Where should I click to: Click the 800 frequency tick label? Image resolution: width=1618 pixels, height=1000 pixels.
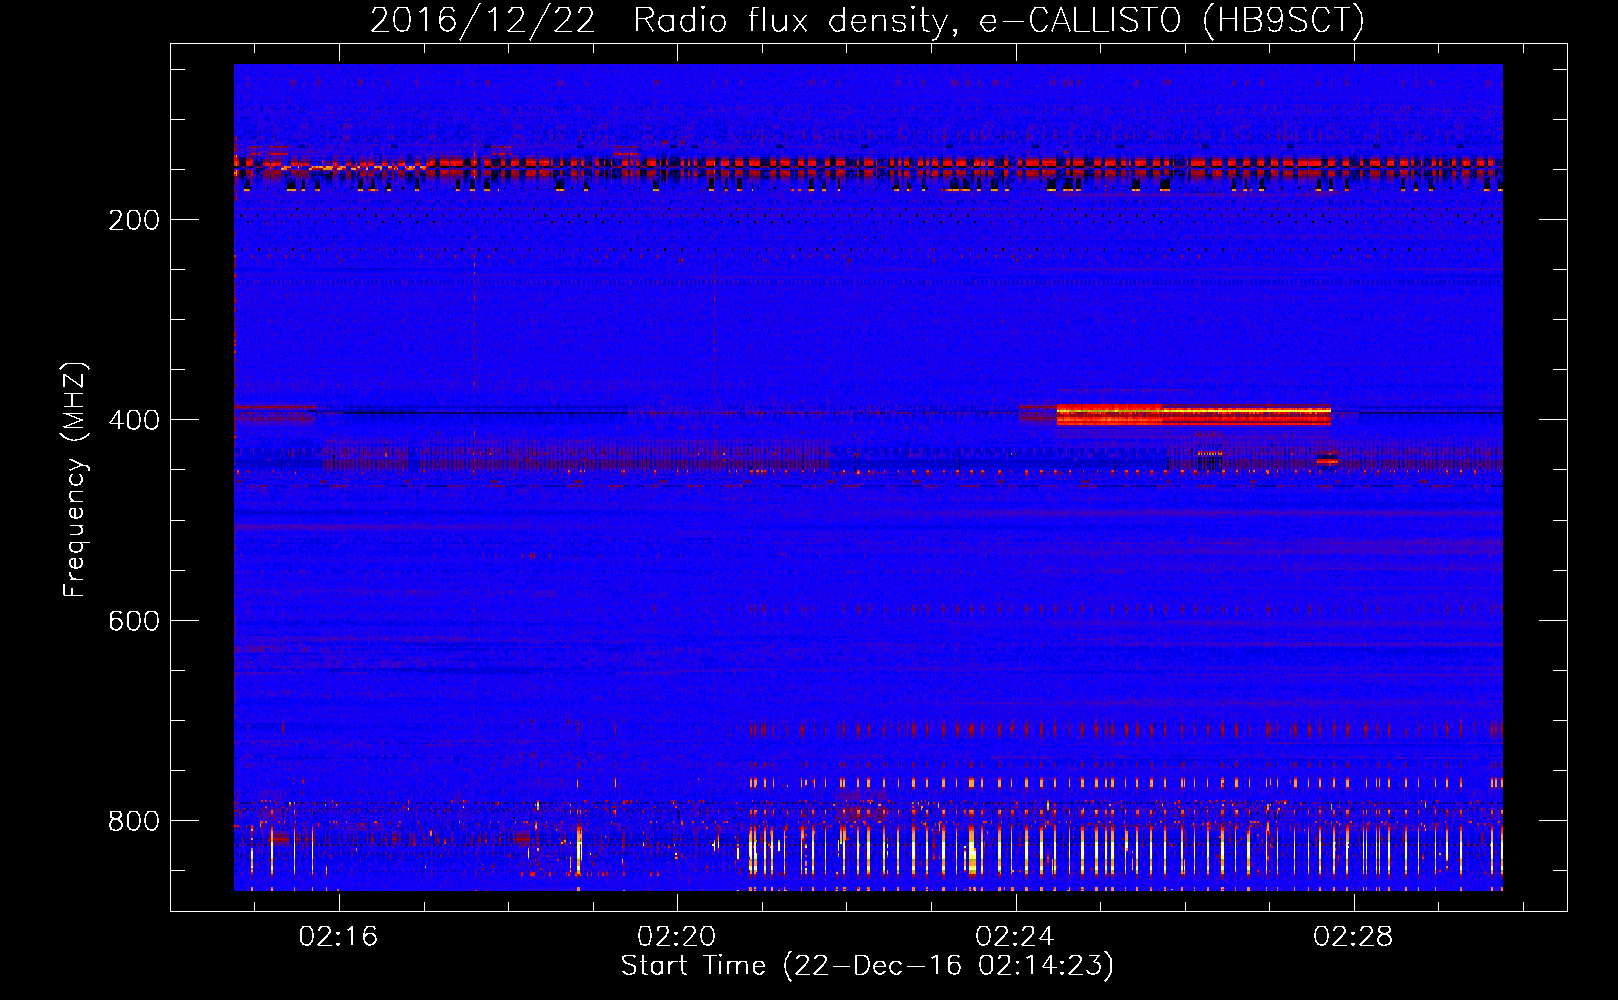(134, 821)
